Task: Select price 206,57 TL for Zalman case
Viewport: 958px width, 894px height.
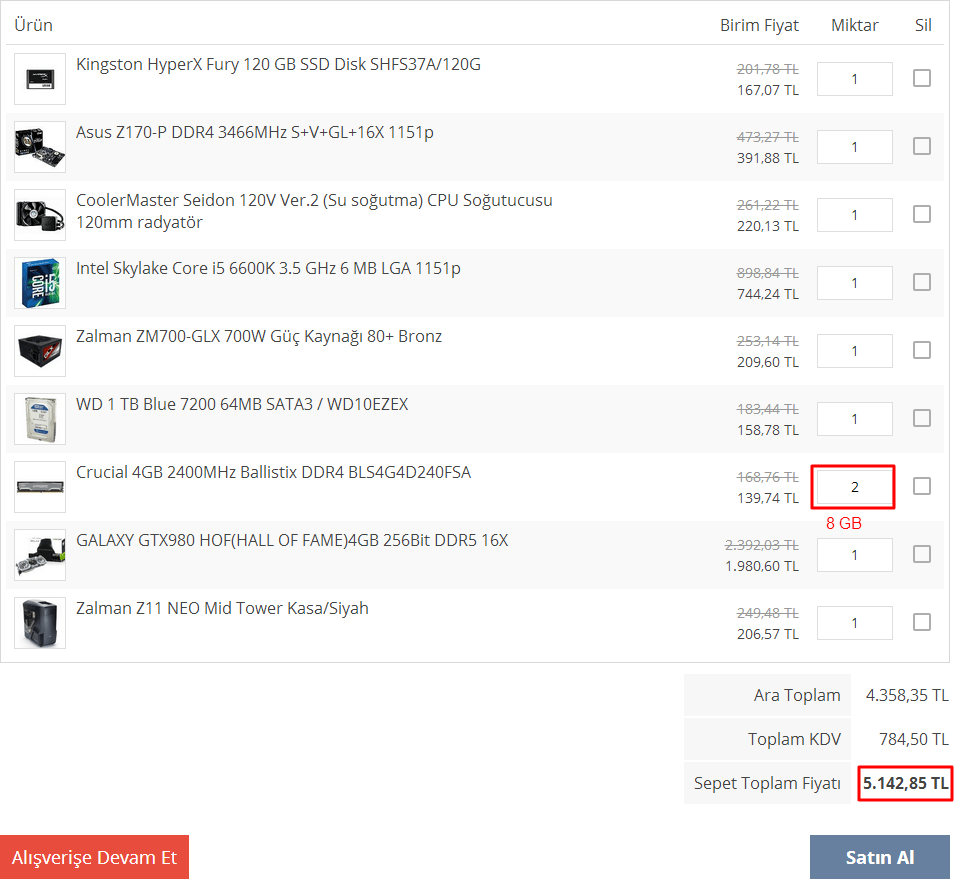Action: tap(768, 634)
